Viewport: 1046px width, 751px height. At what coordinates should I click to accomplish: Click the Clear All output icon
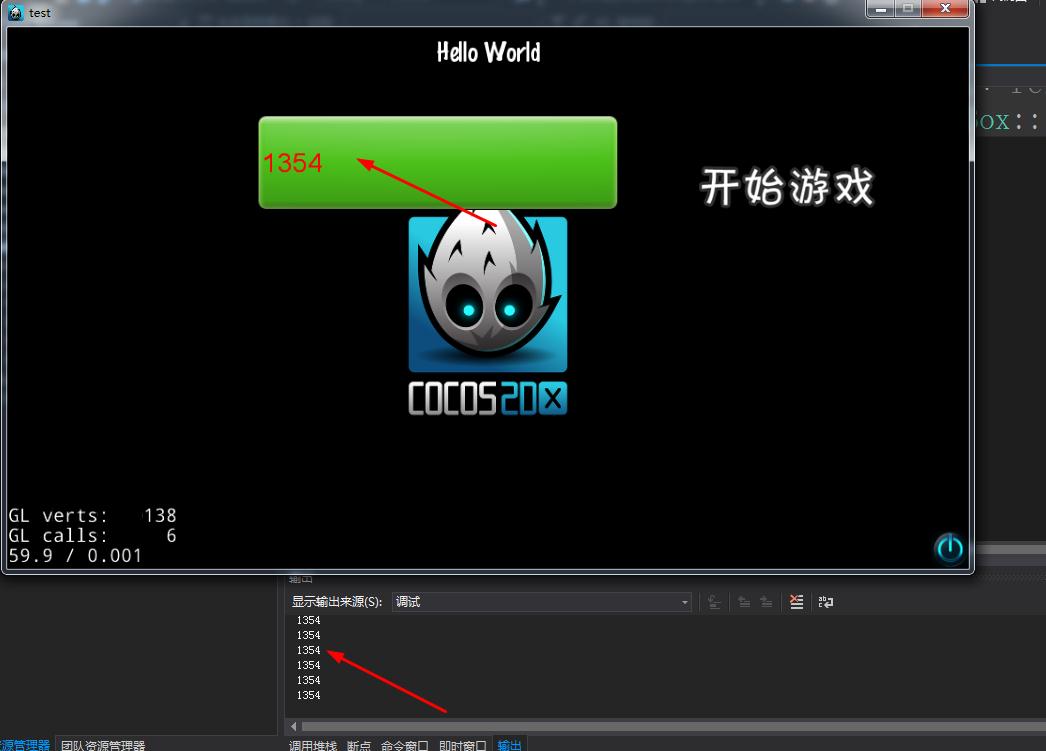797,602
